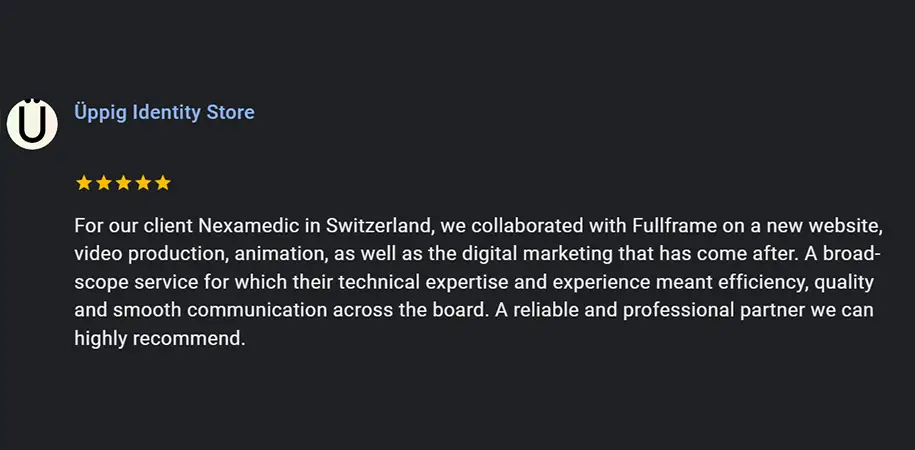Click the second star in the rating
The width and height of the screenshot is (915, 450).
[103, 183]
